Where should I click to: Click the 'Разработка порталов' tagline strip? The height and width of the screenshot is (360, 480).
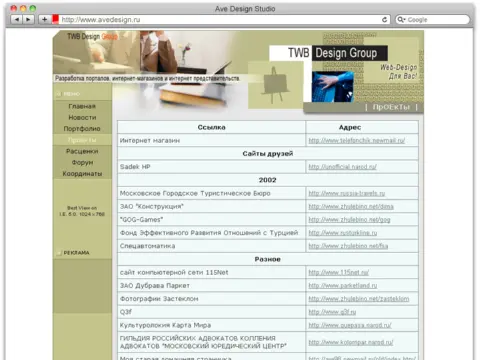[x=147, y=79]
